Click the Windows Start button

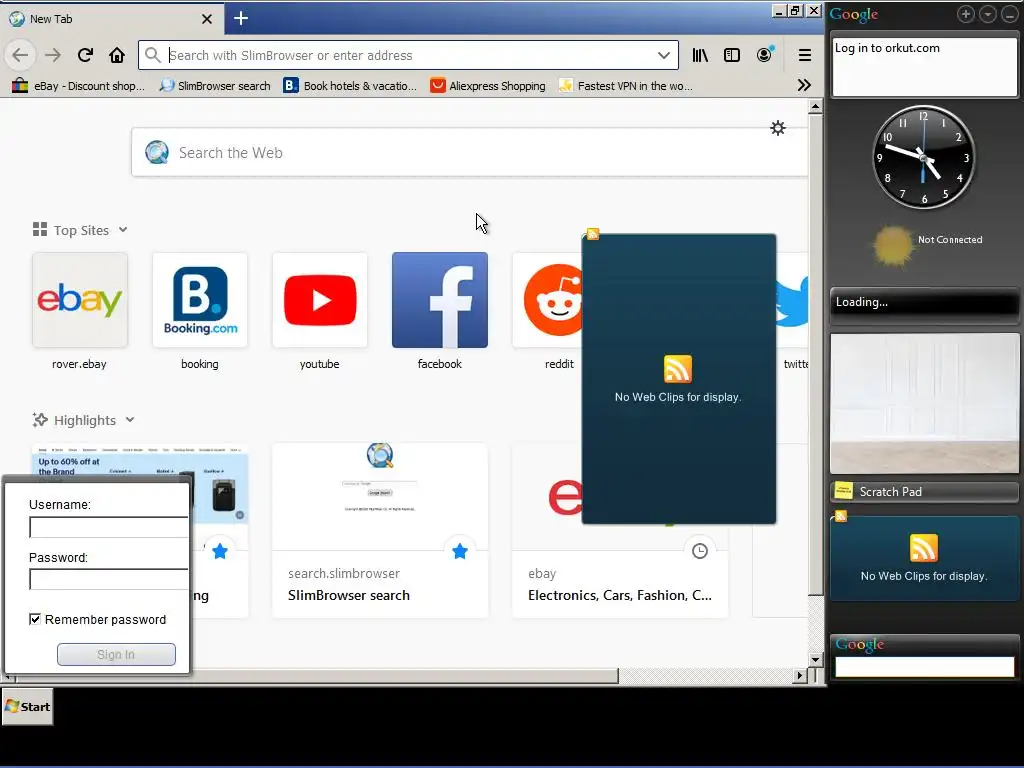pos(27,707)
